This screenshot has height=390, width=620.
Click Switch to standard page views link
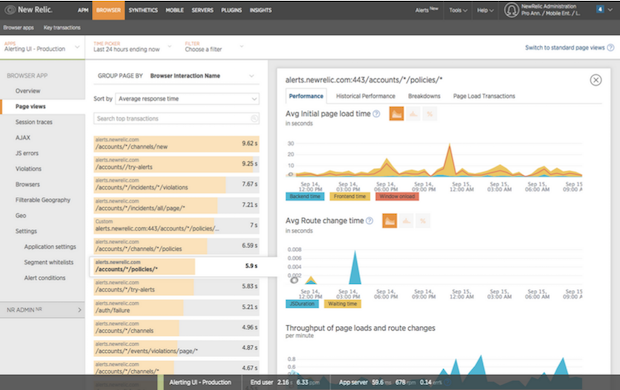[x=565, y=47]
